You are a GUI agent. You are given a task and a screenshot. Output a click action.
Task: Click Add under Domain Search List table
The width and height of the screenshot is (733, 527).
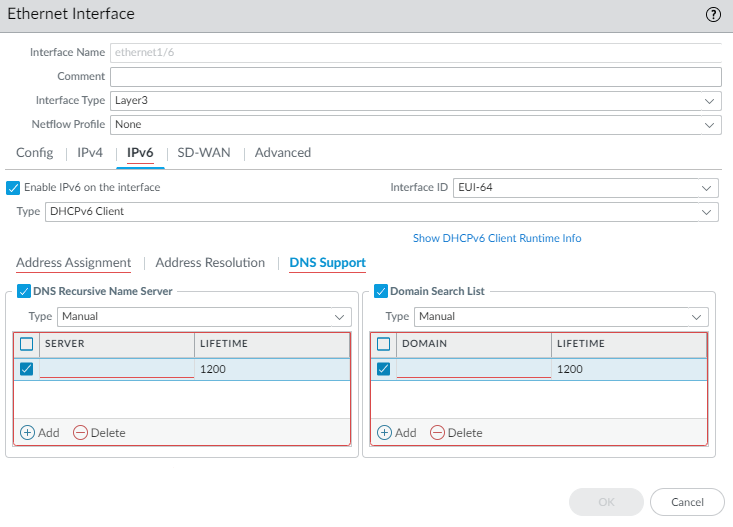pos(395,433)
